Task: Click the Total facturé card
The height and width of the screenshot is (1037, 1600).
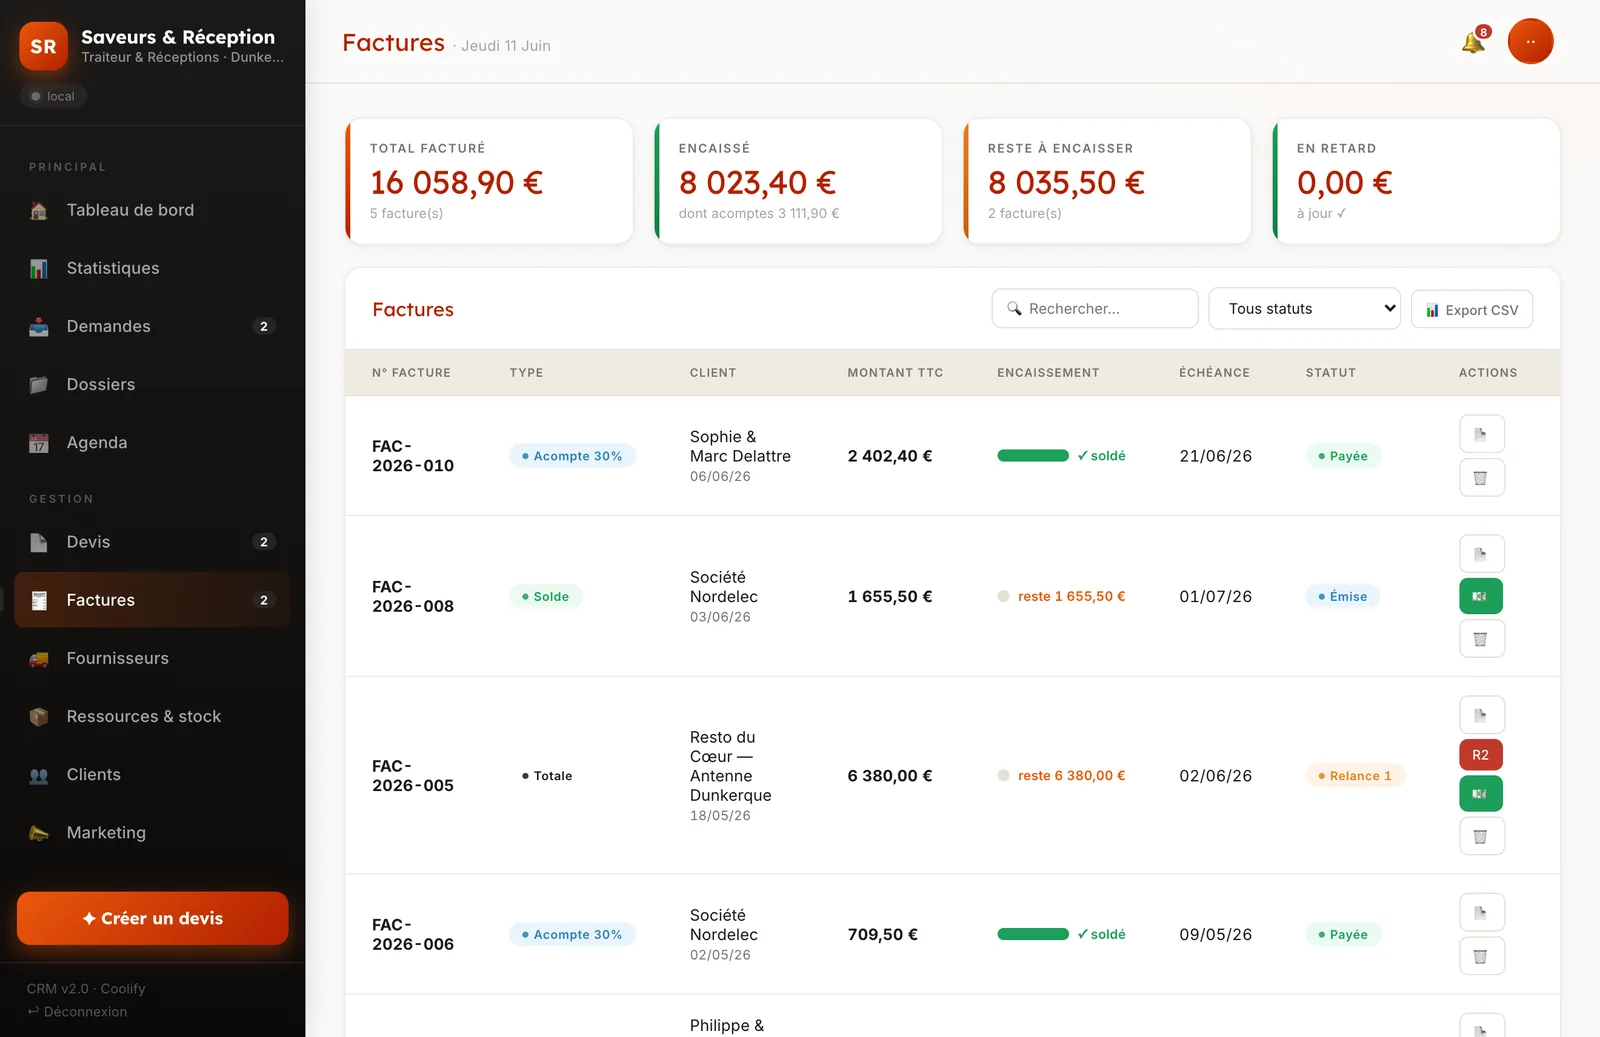Action: pyautogui.click(x=489, y=181)
